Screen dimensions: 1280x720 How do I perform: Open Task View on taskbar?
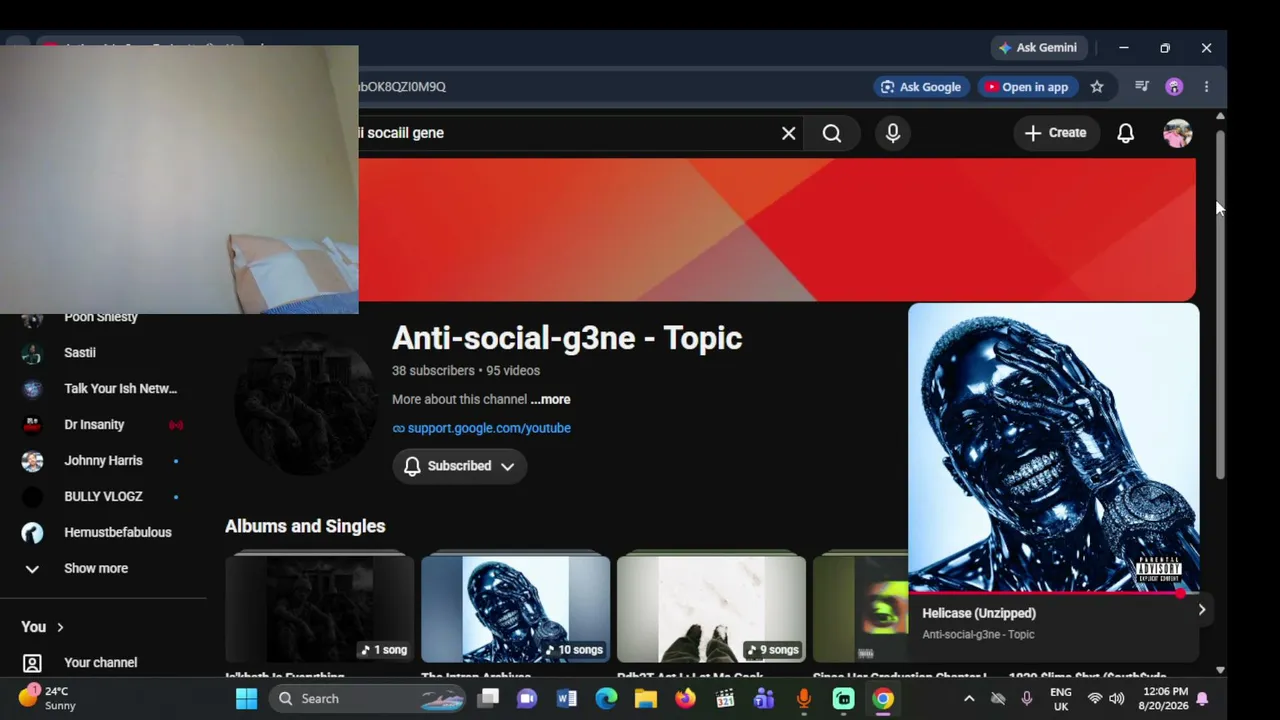[x=488, y=699]
